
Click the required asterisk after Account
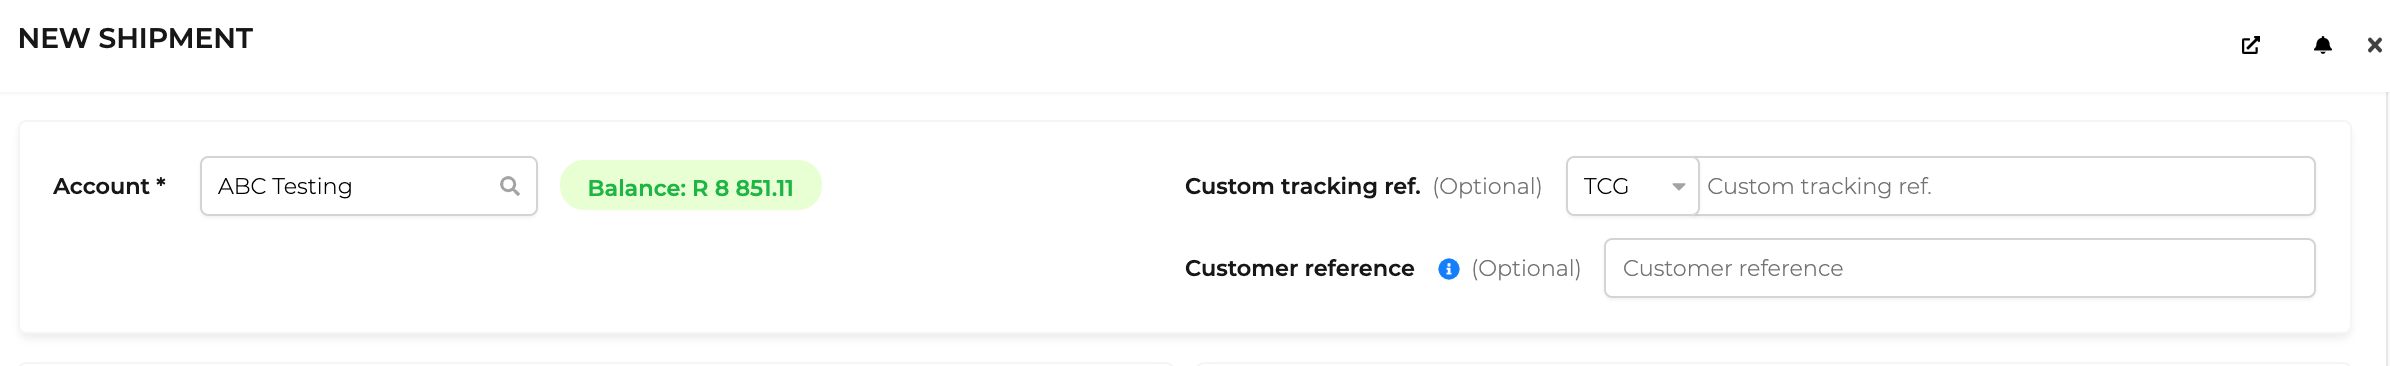160,183
